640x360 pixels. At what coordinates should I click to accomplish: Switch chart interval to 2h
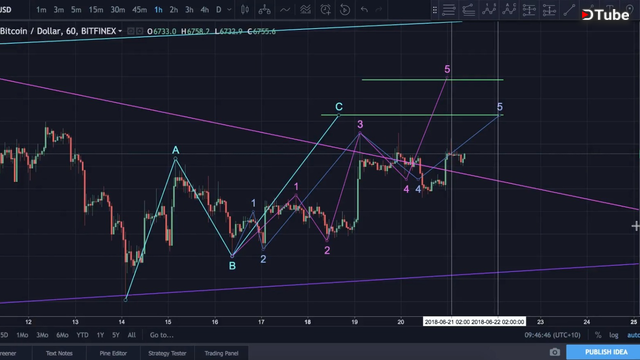coord(173,9)
